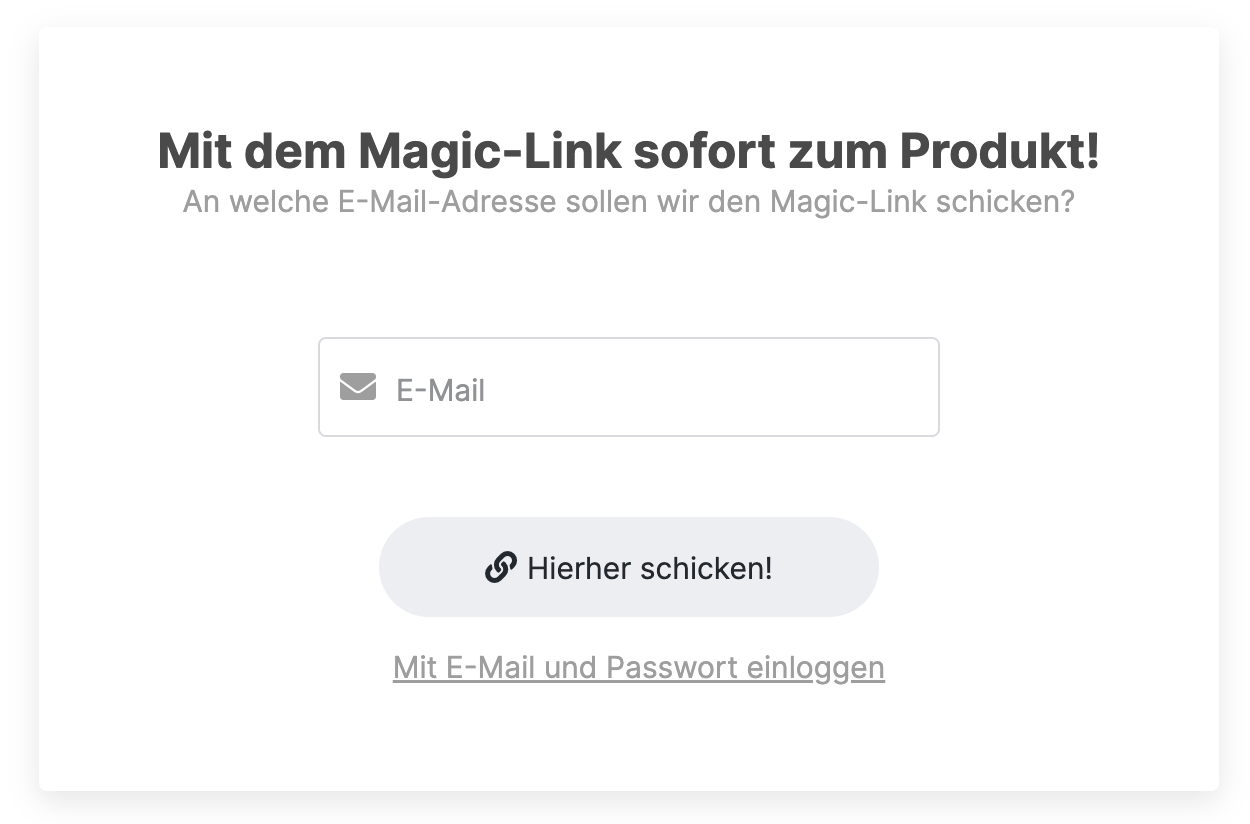Select the E-Mail placeholder text area

coord(440,390)
